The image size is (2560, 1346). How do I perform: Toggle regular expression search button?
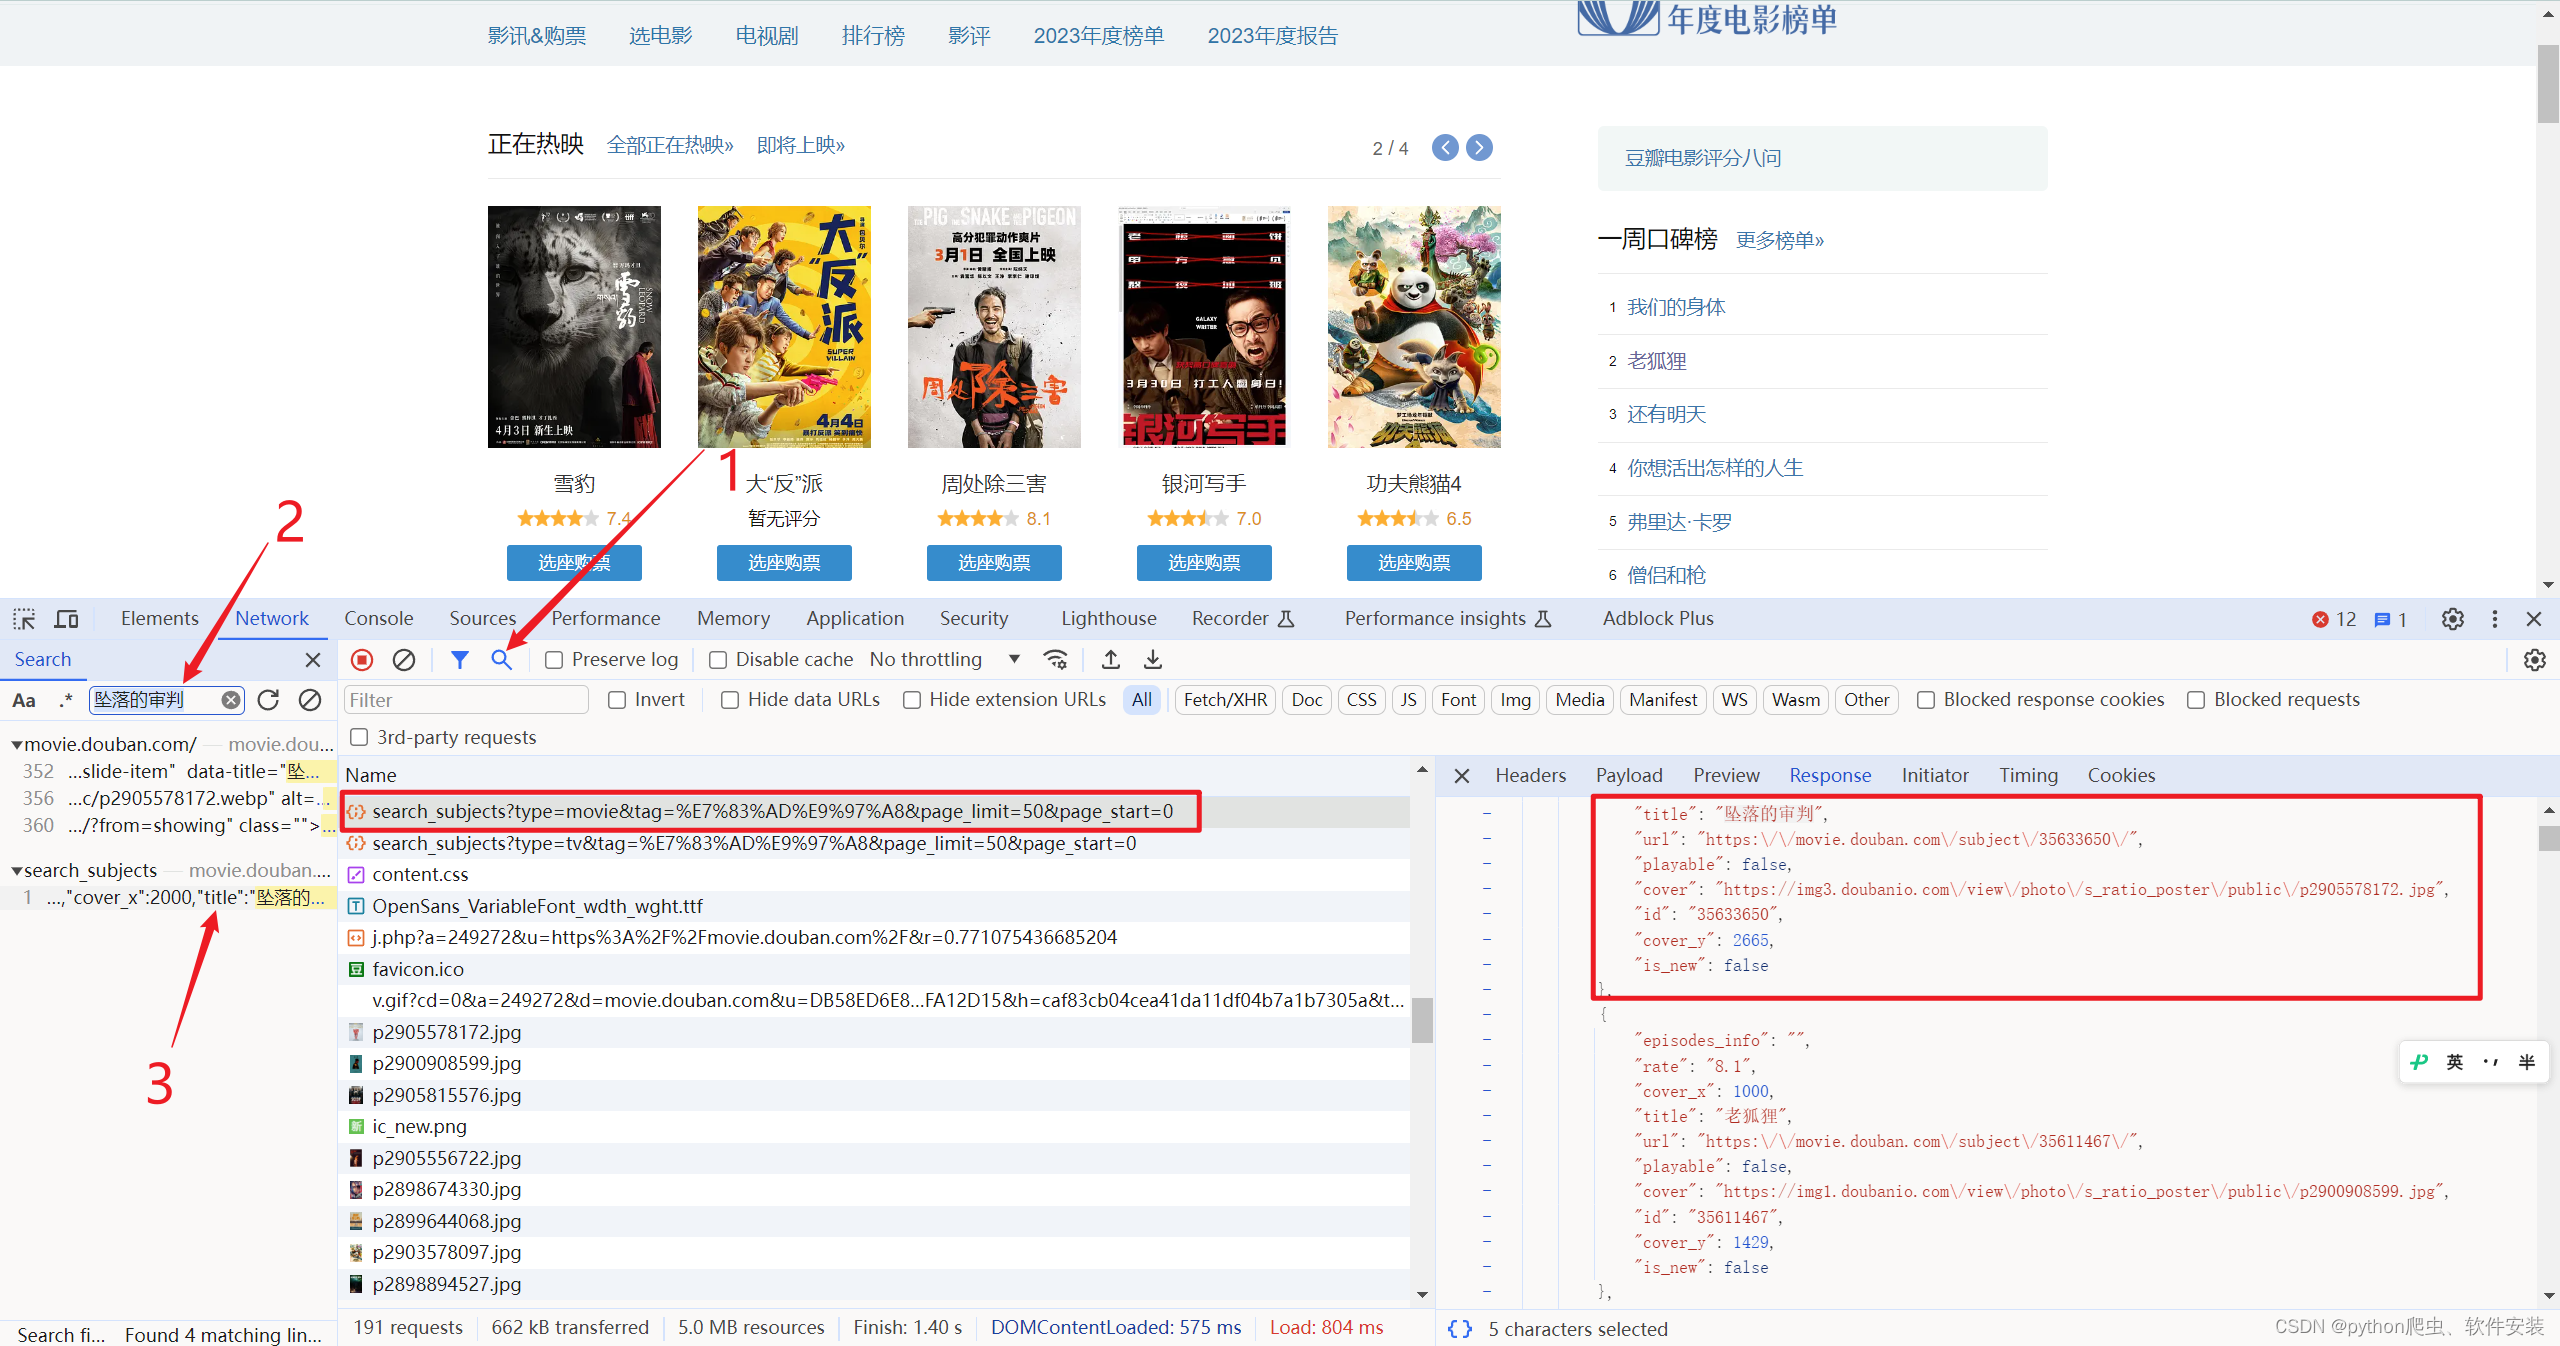click(x=66, y=700)
